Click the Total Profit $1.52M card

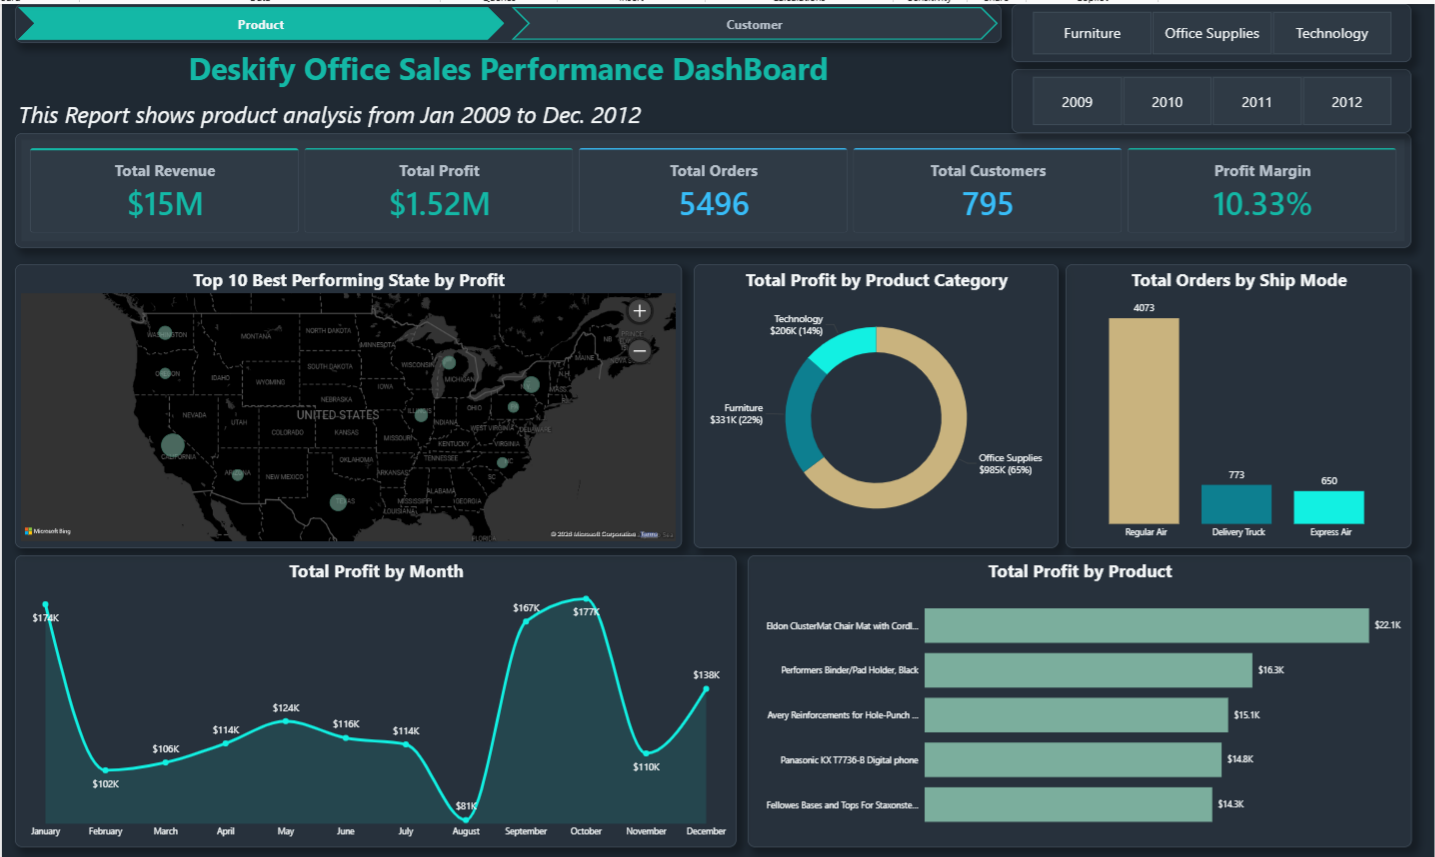point(439,191)
